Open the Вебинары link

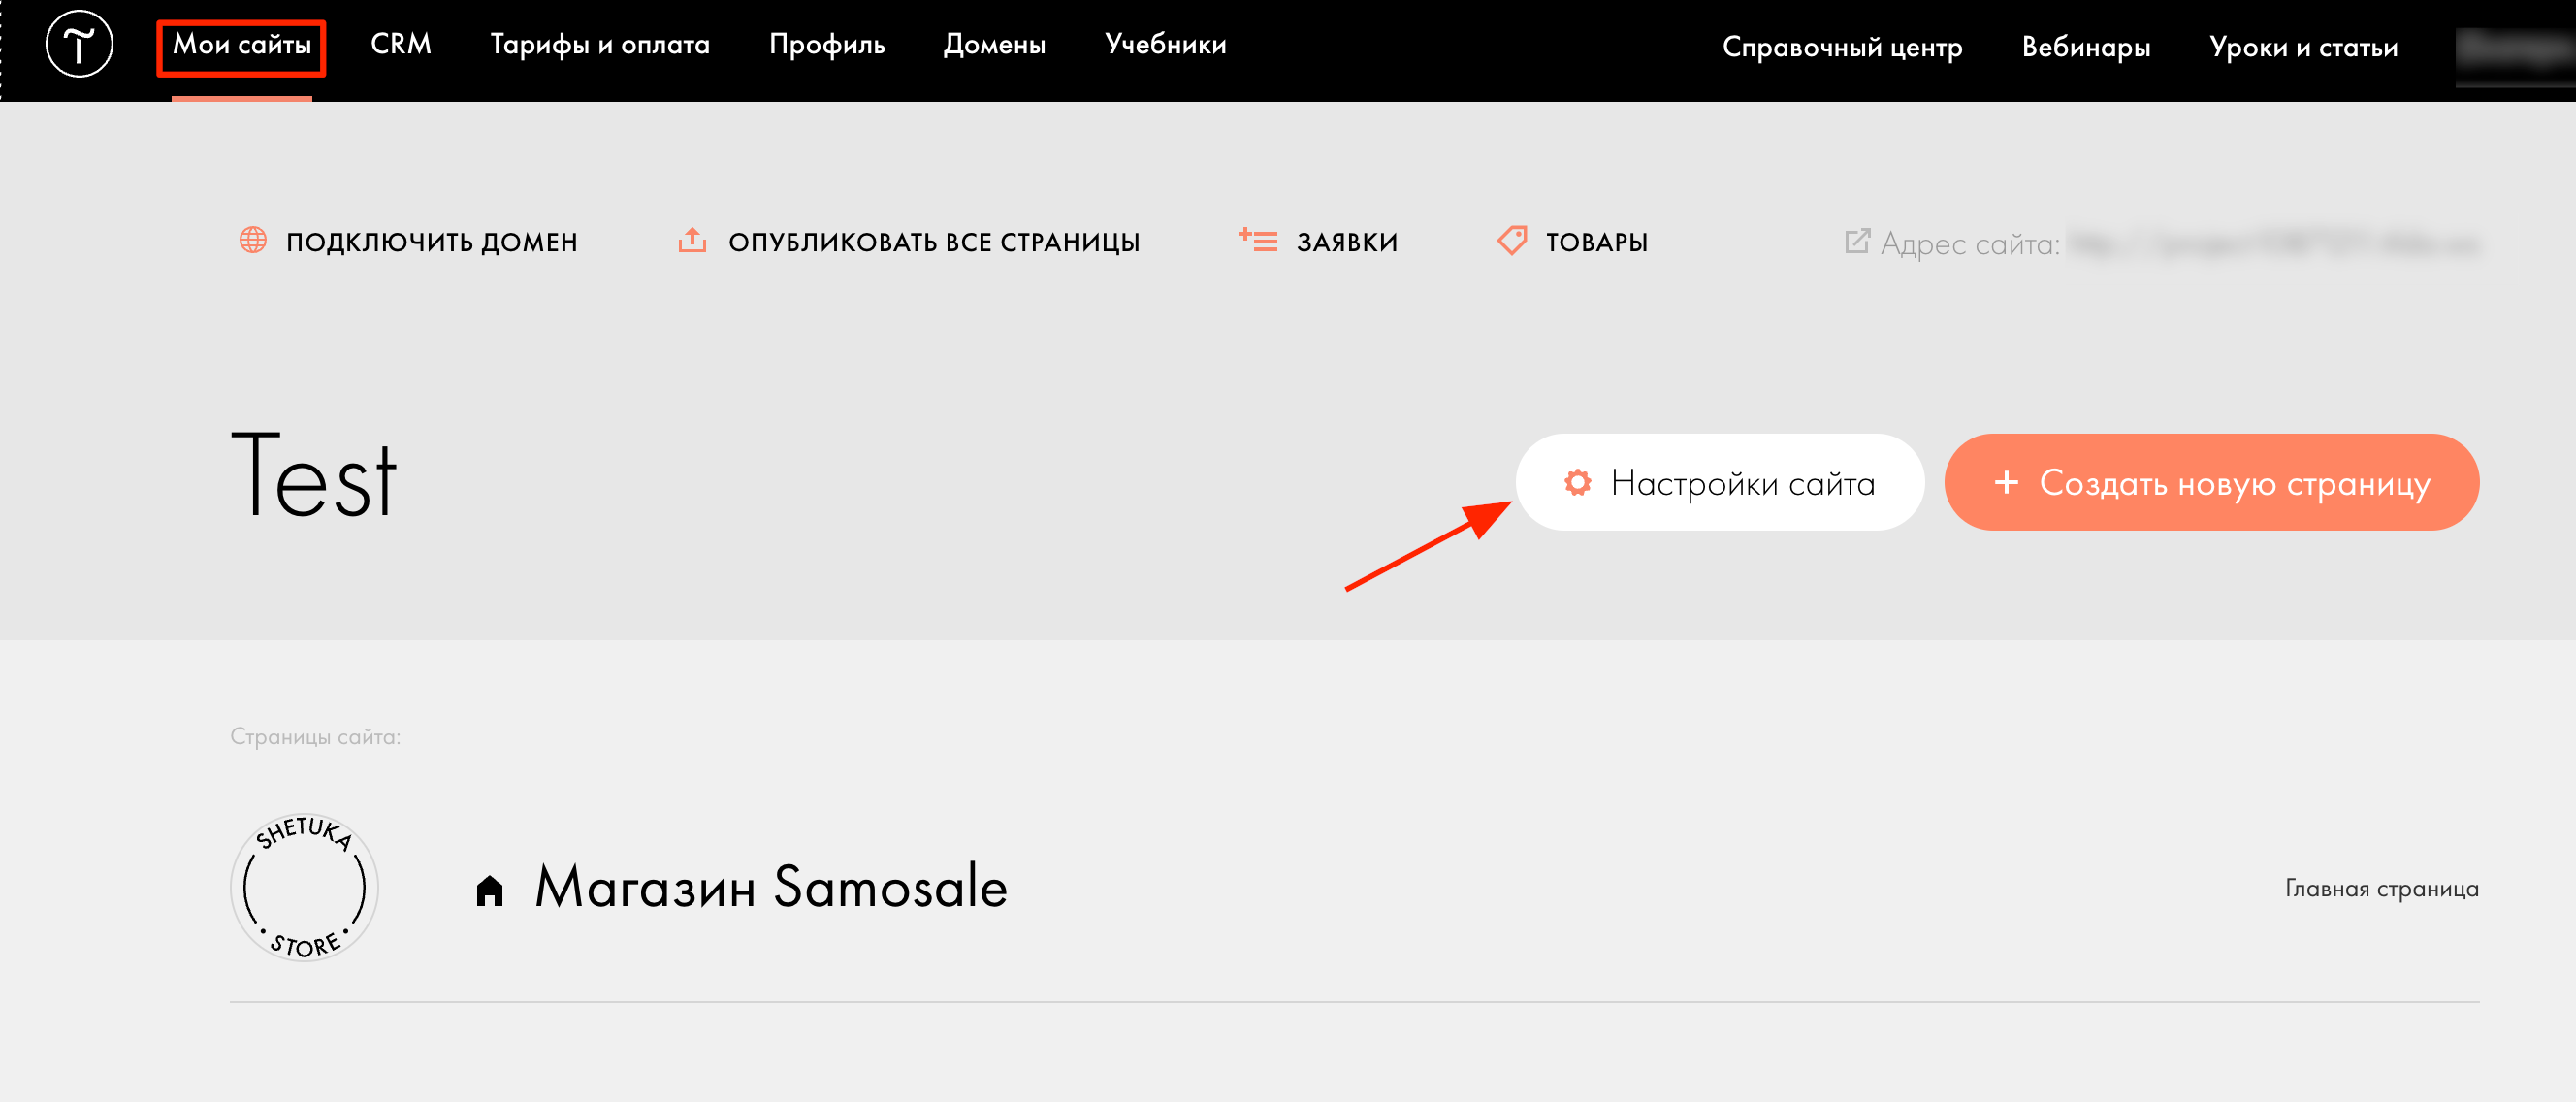(2086, 47)
